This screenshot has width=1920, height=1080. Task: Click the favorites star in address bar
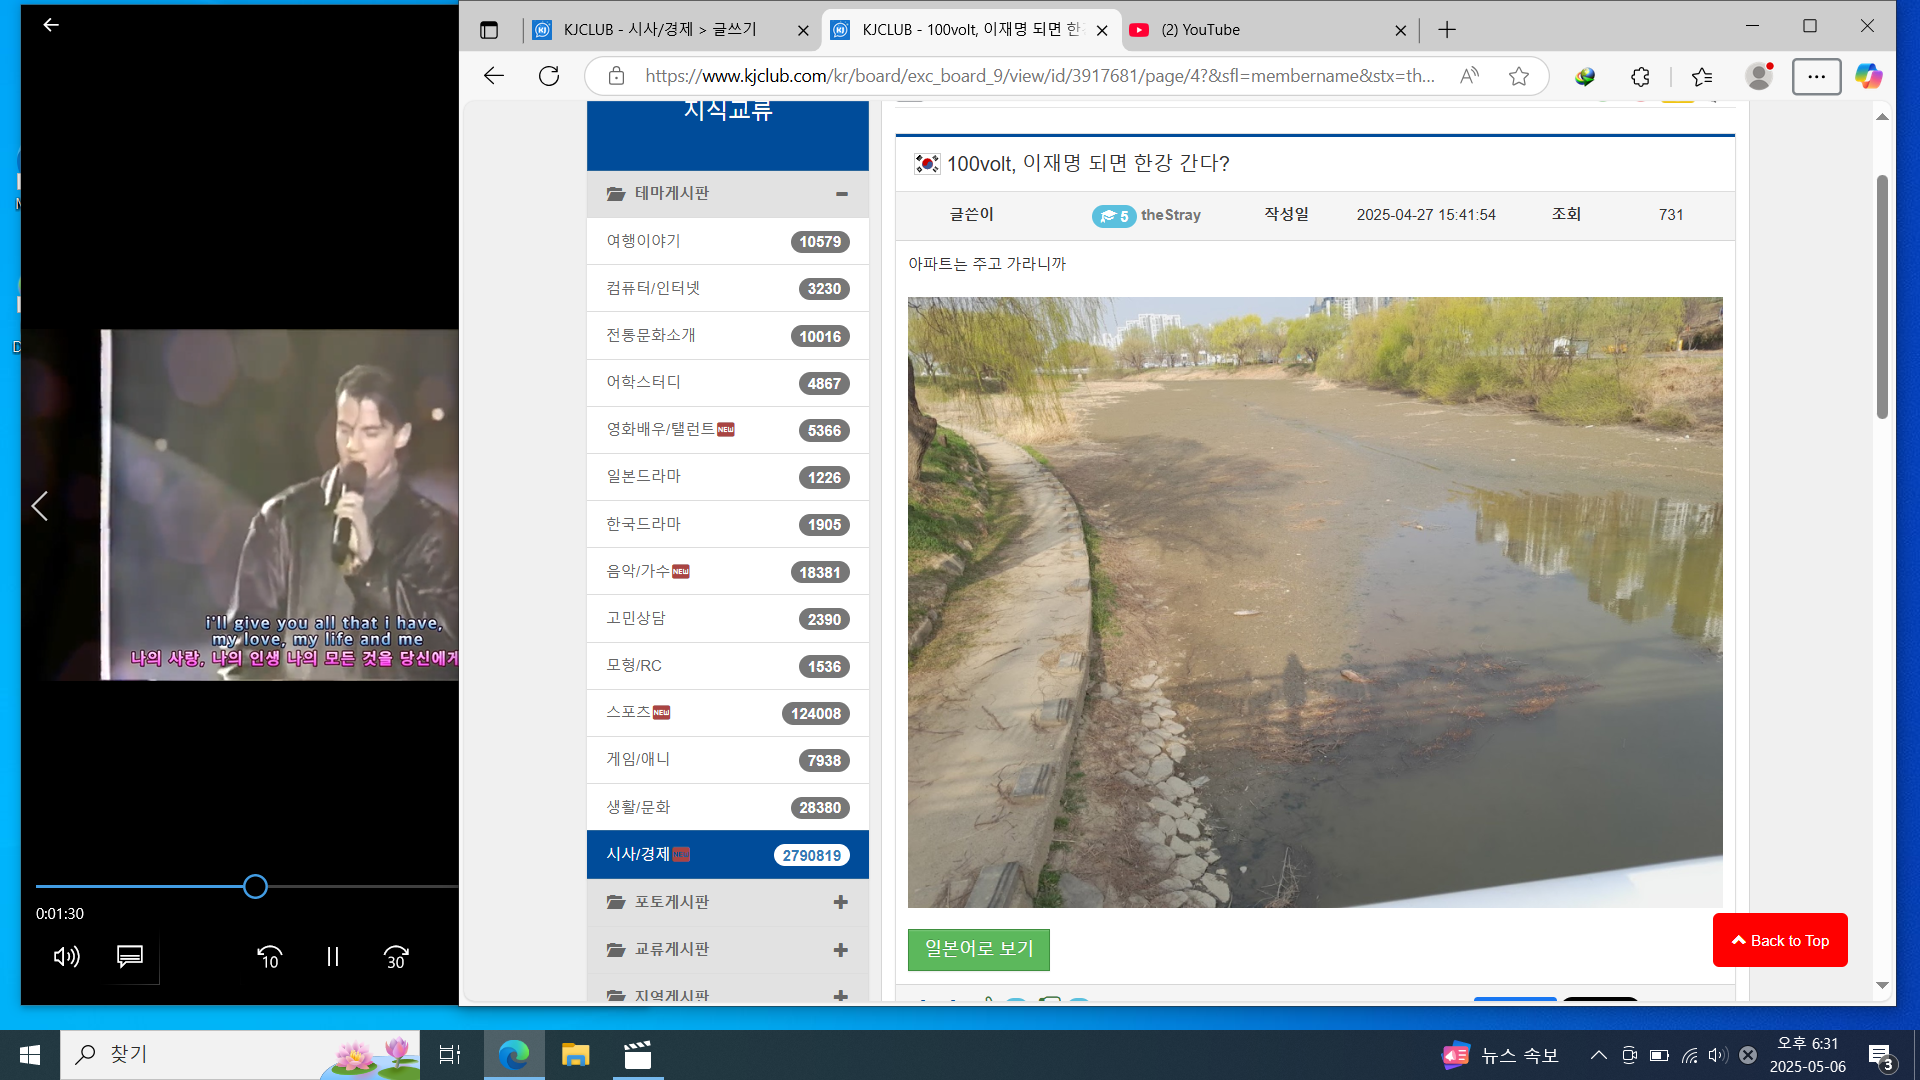click(x=1518, y=76)
